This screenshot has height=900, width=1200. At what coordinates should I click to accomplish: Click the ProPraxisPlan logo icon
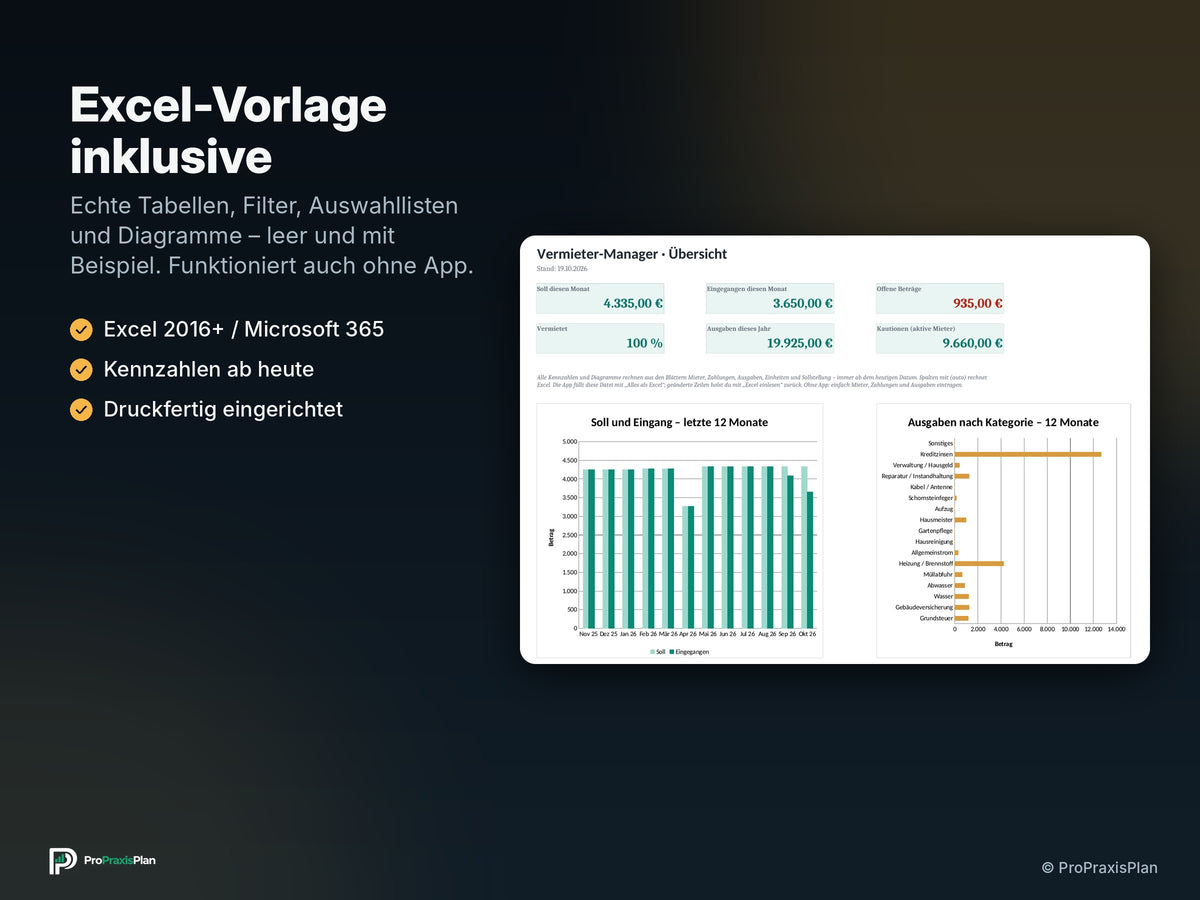(63, 861)
